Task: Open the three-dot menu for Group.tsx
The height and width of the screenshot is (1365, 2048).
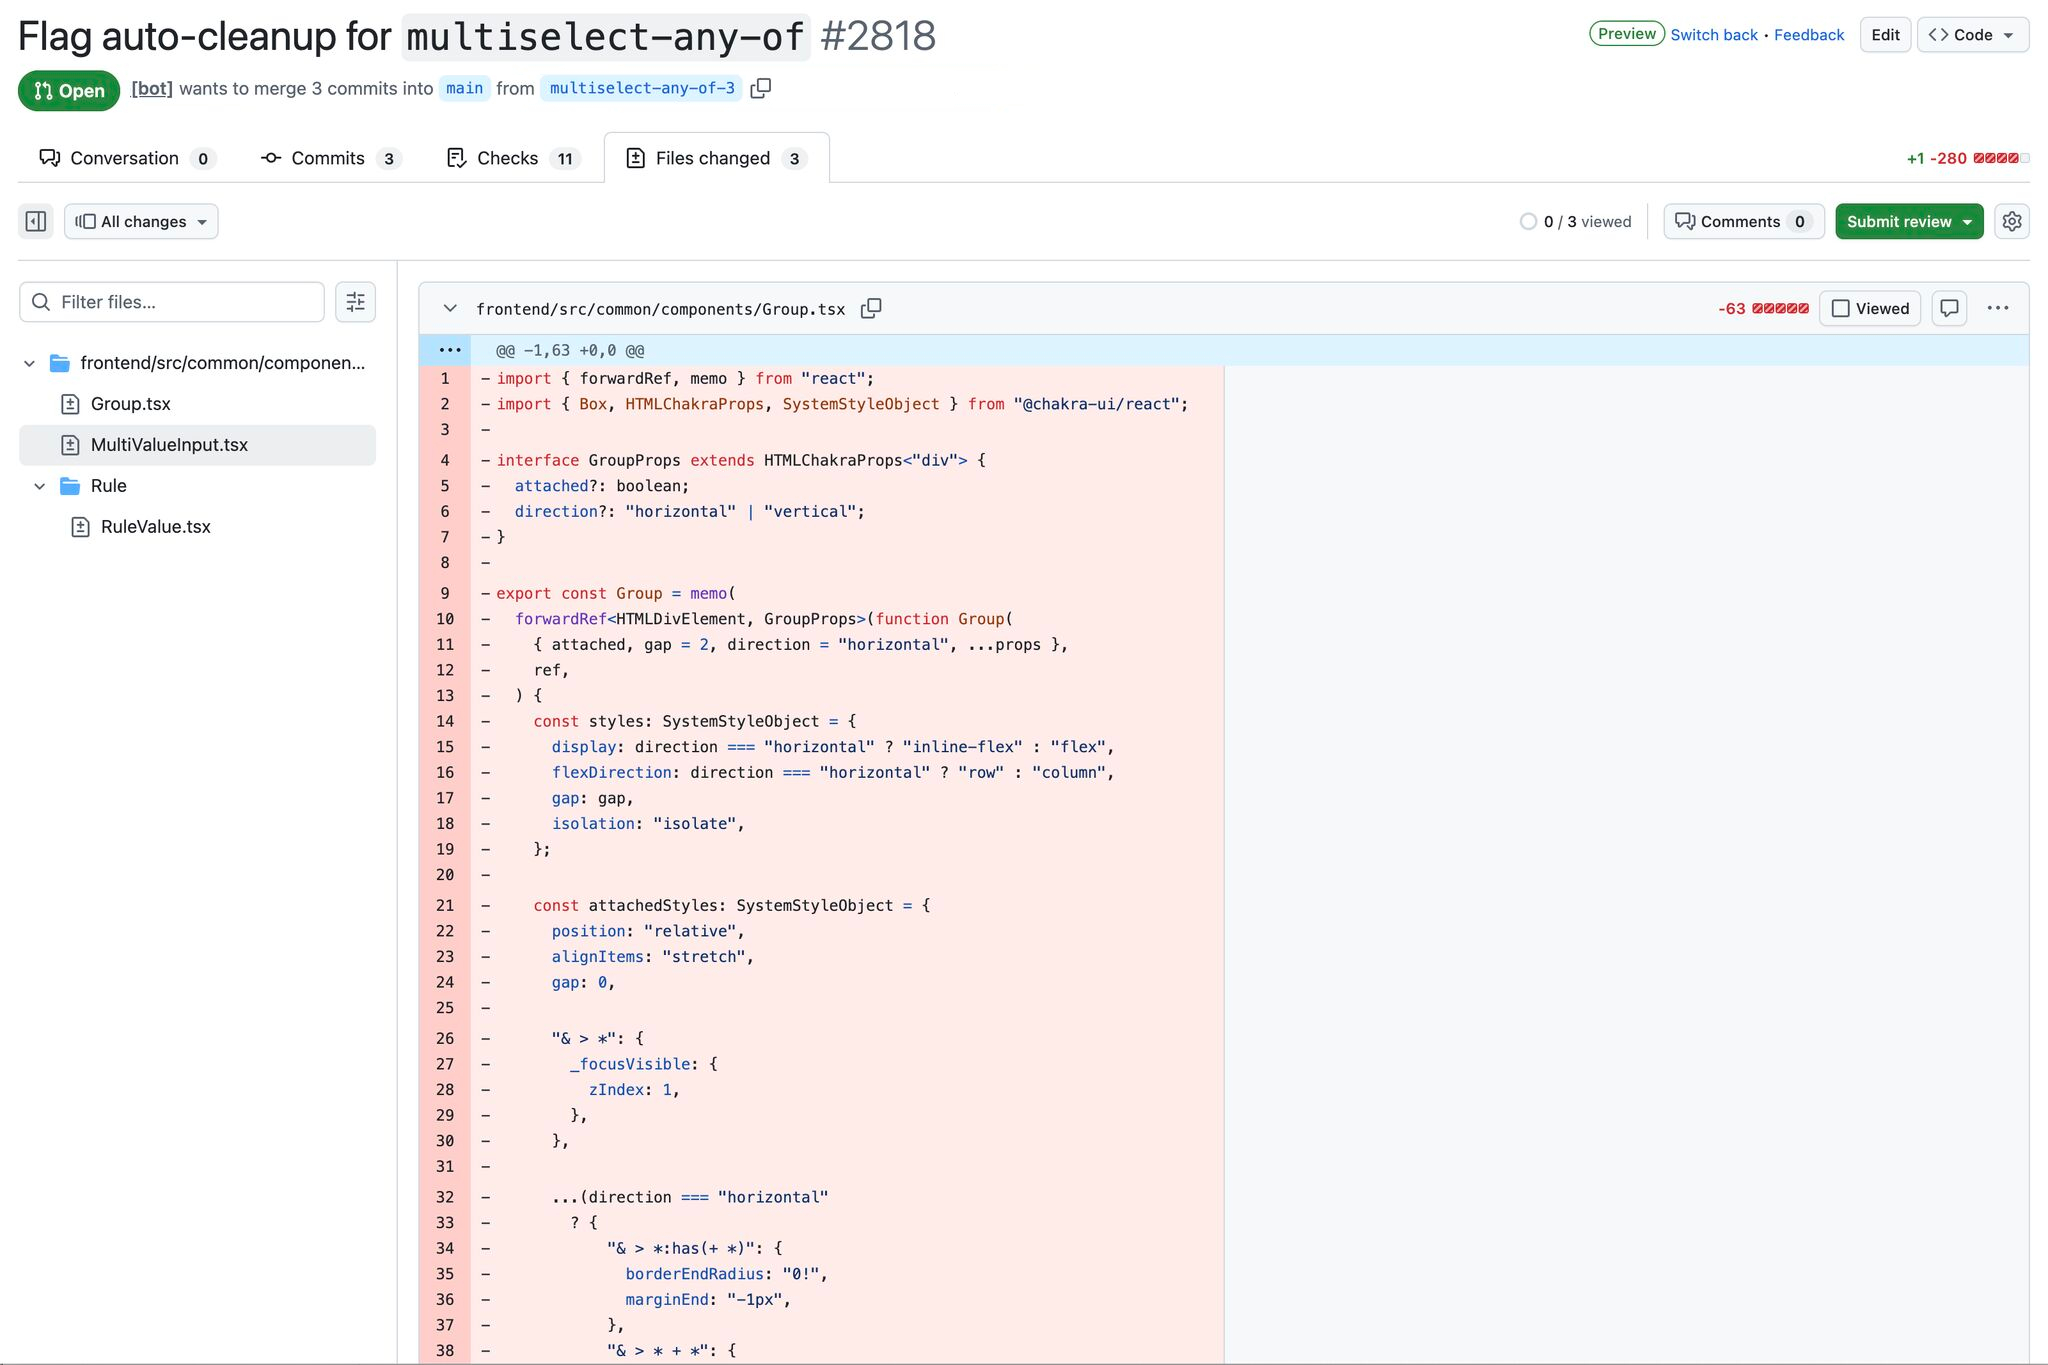Action: [x=1997, y=308]
